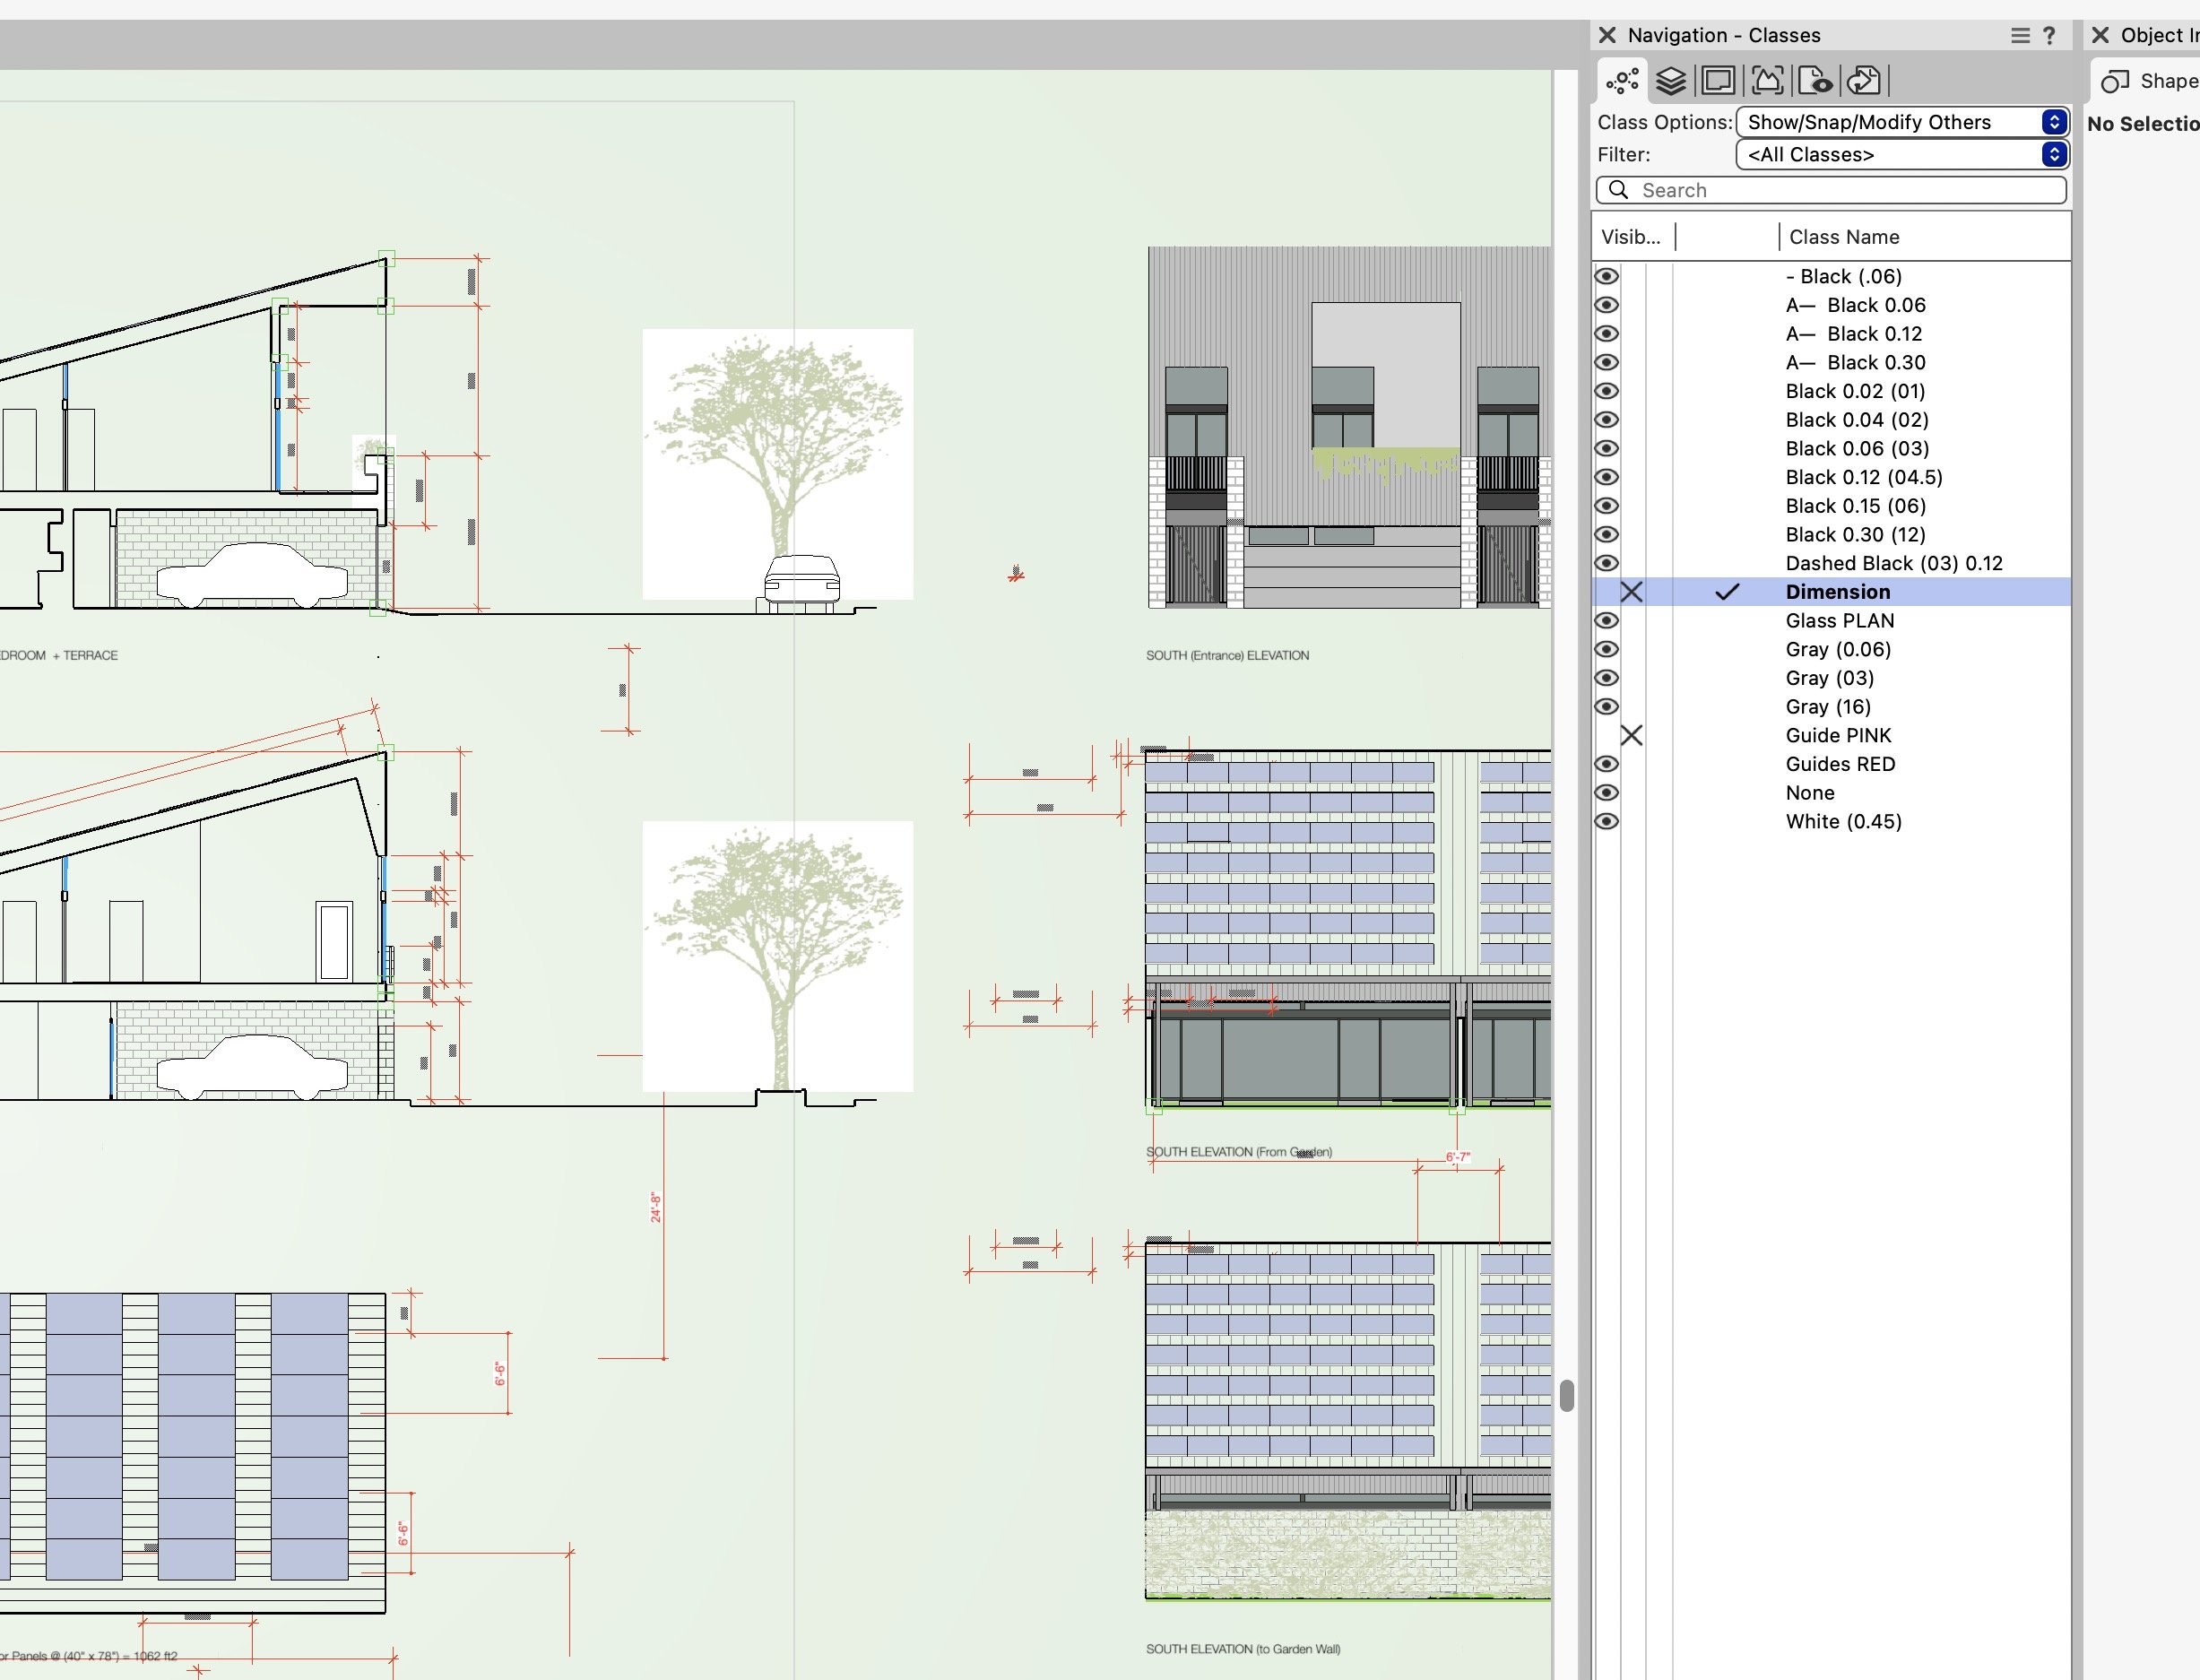Select the Dashed Black (03) 0.12 class
The image size is (2200, 1680).
click(1893, 563)
